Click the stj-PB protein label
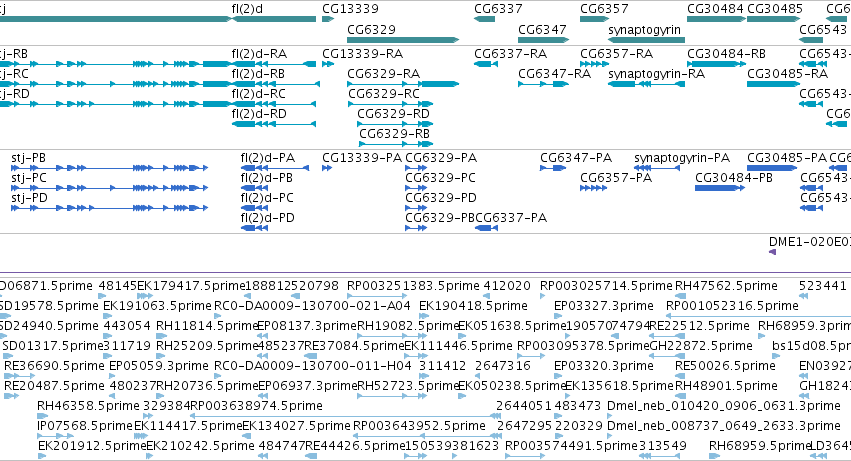 [28, 158]
